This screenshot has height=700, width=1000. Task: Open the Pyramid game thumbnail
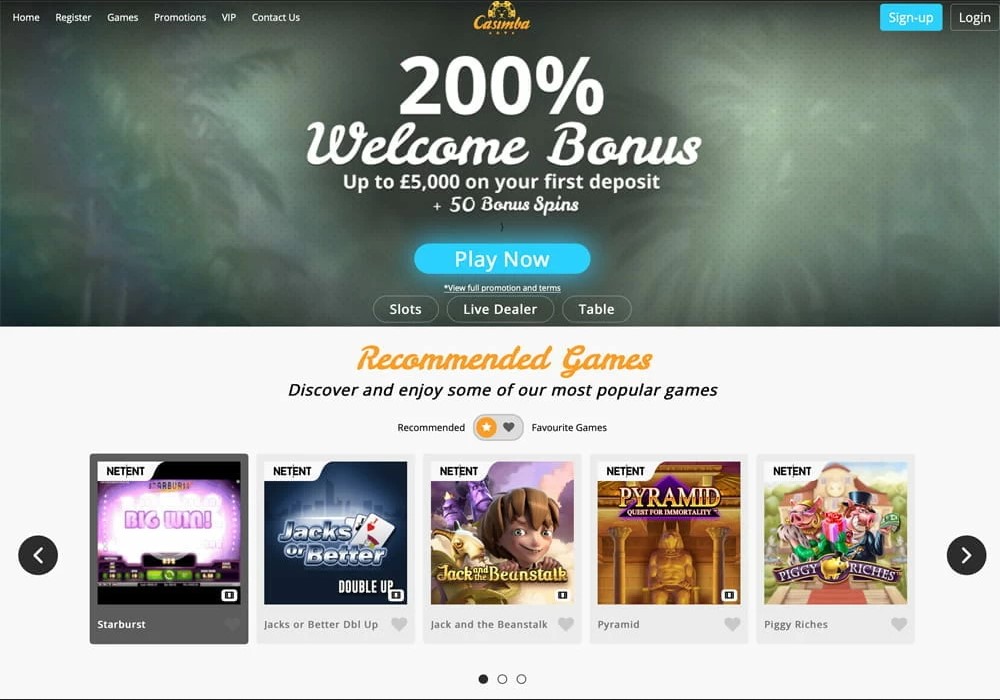[669, 533]
